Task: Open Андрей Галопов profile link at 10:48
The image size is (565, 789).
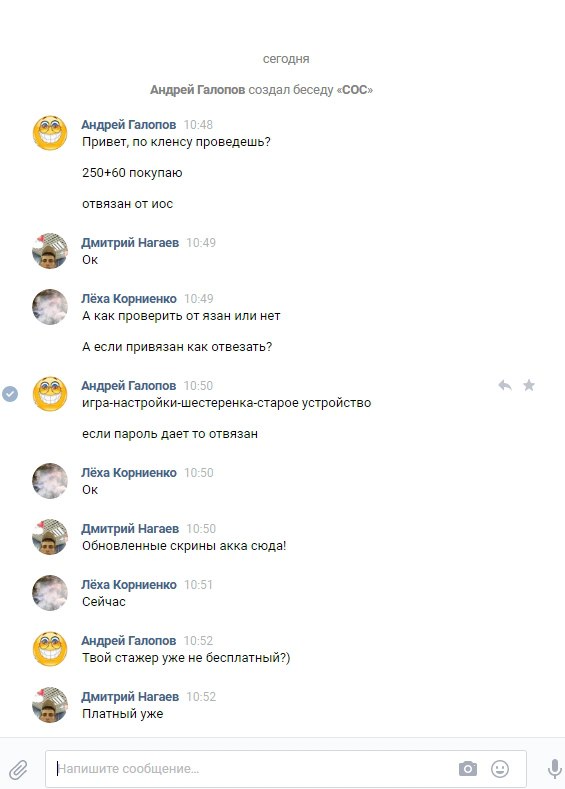Action: [x=129, y=124]
